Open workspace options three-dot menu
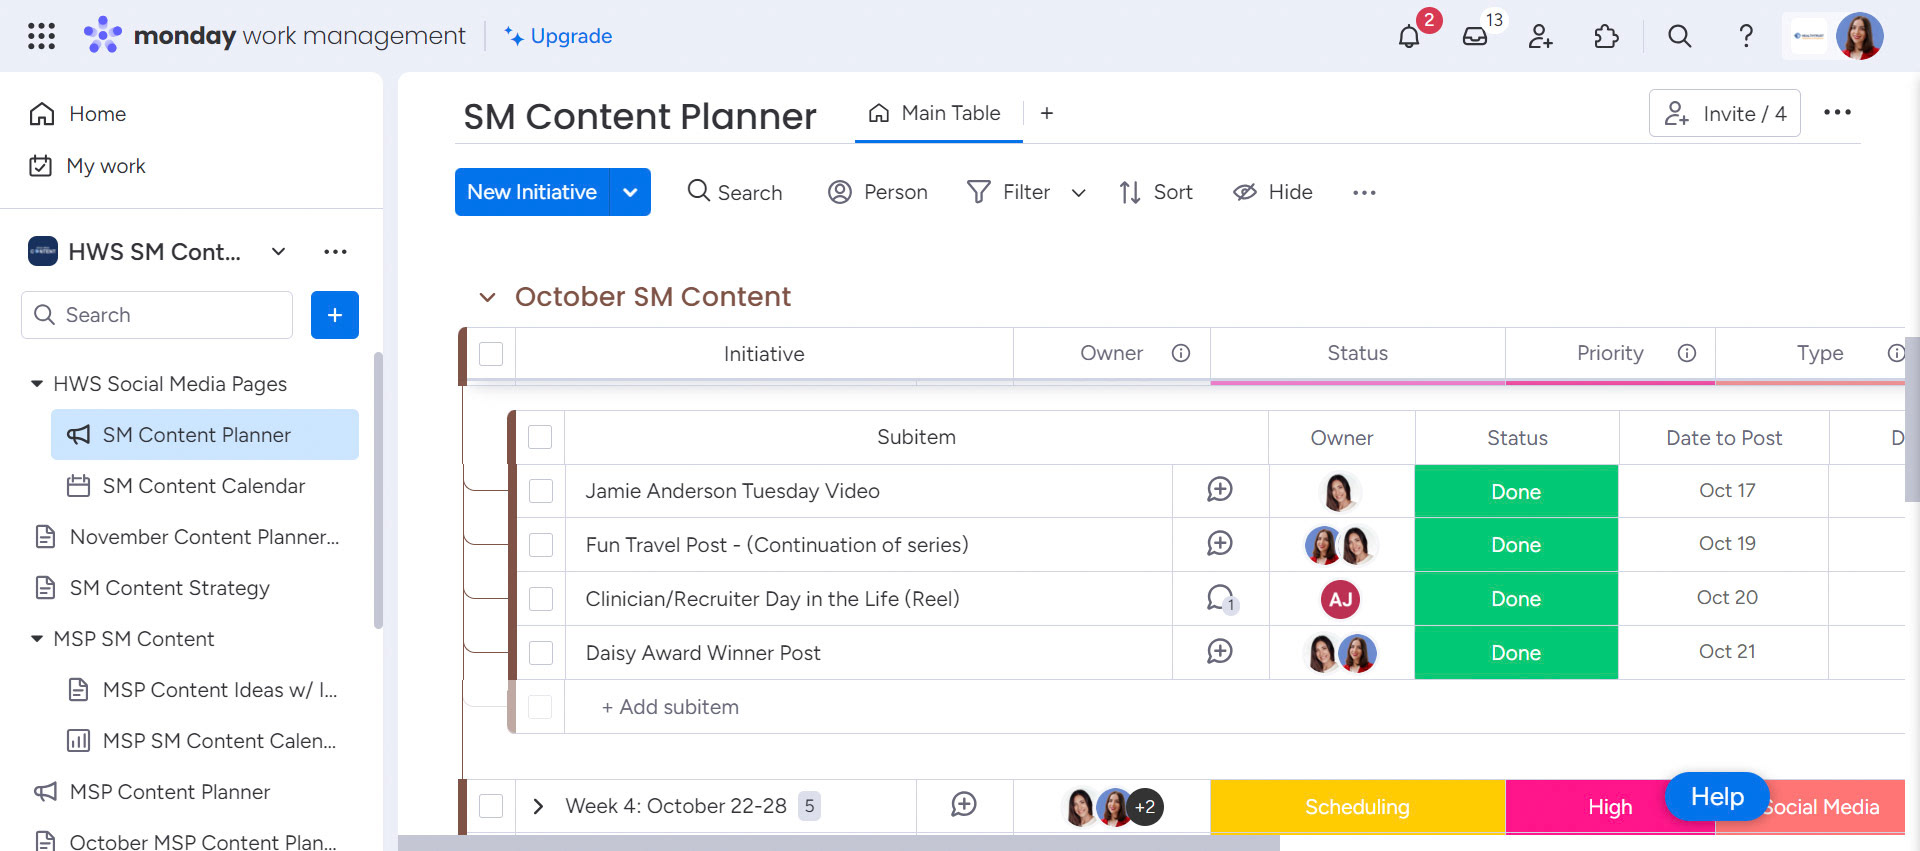 coord(335,252)
